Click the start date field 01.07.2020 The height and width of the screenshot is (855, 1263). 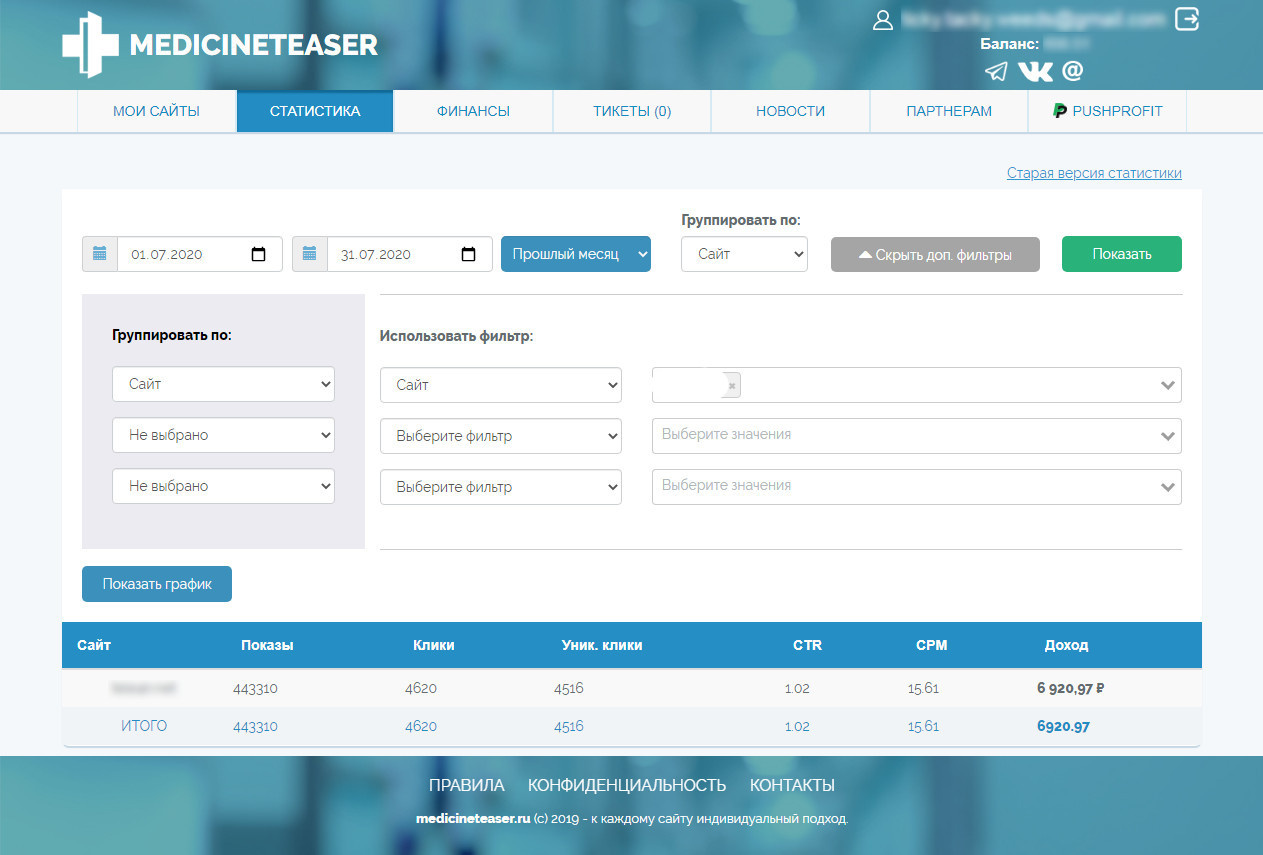click(x=200, y=254)
